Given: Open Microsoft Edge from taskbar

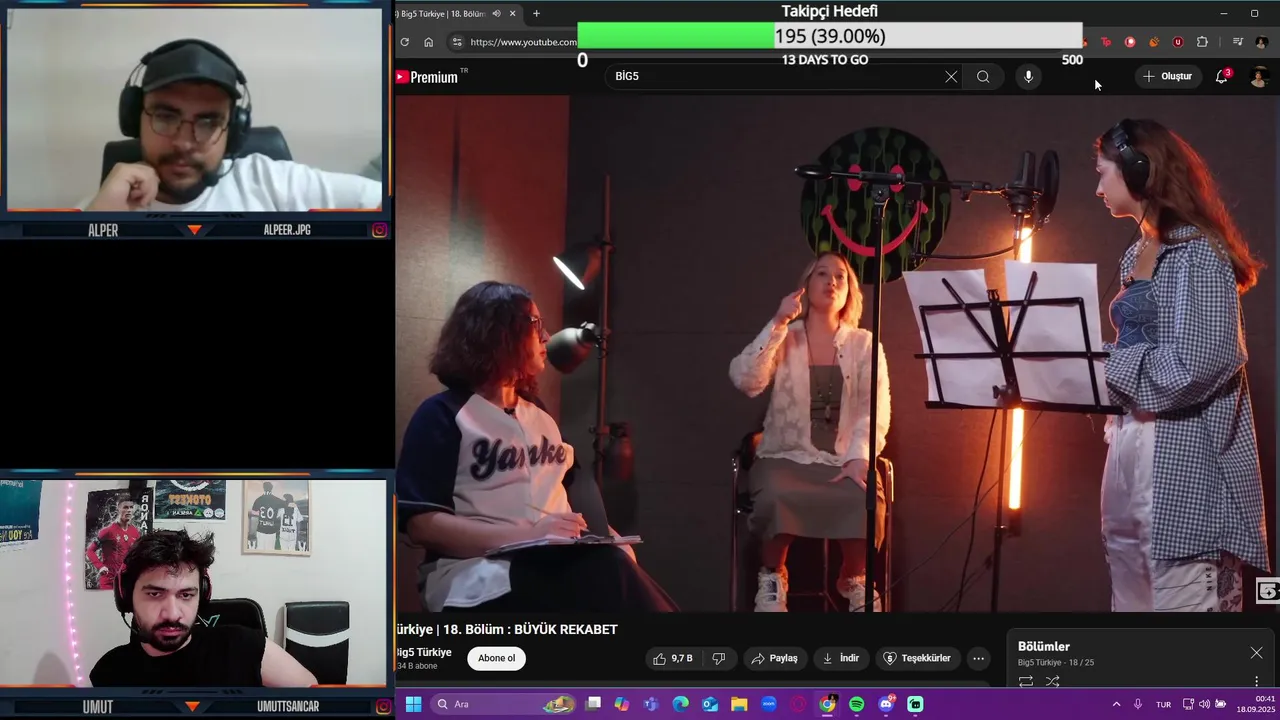Looking at the screenshot, I should pos(681,704).
